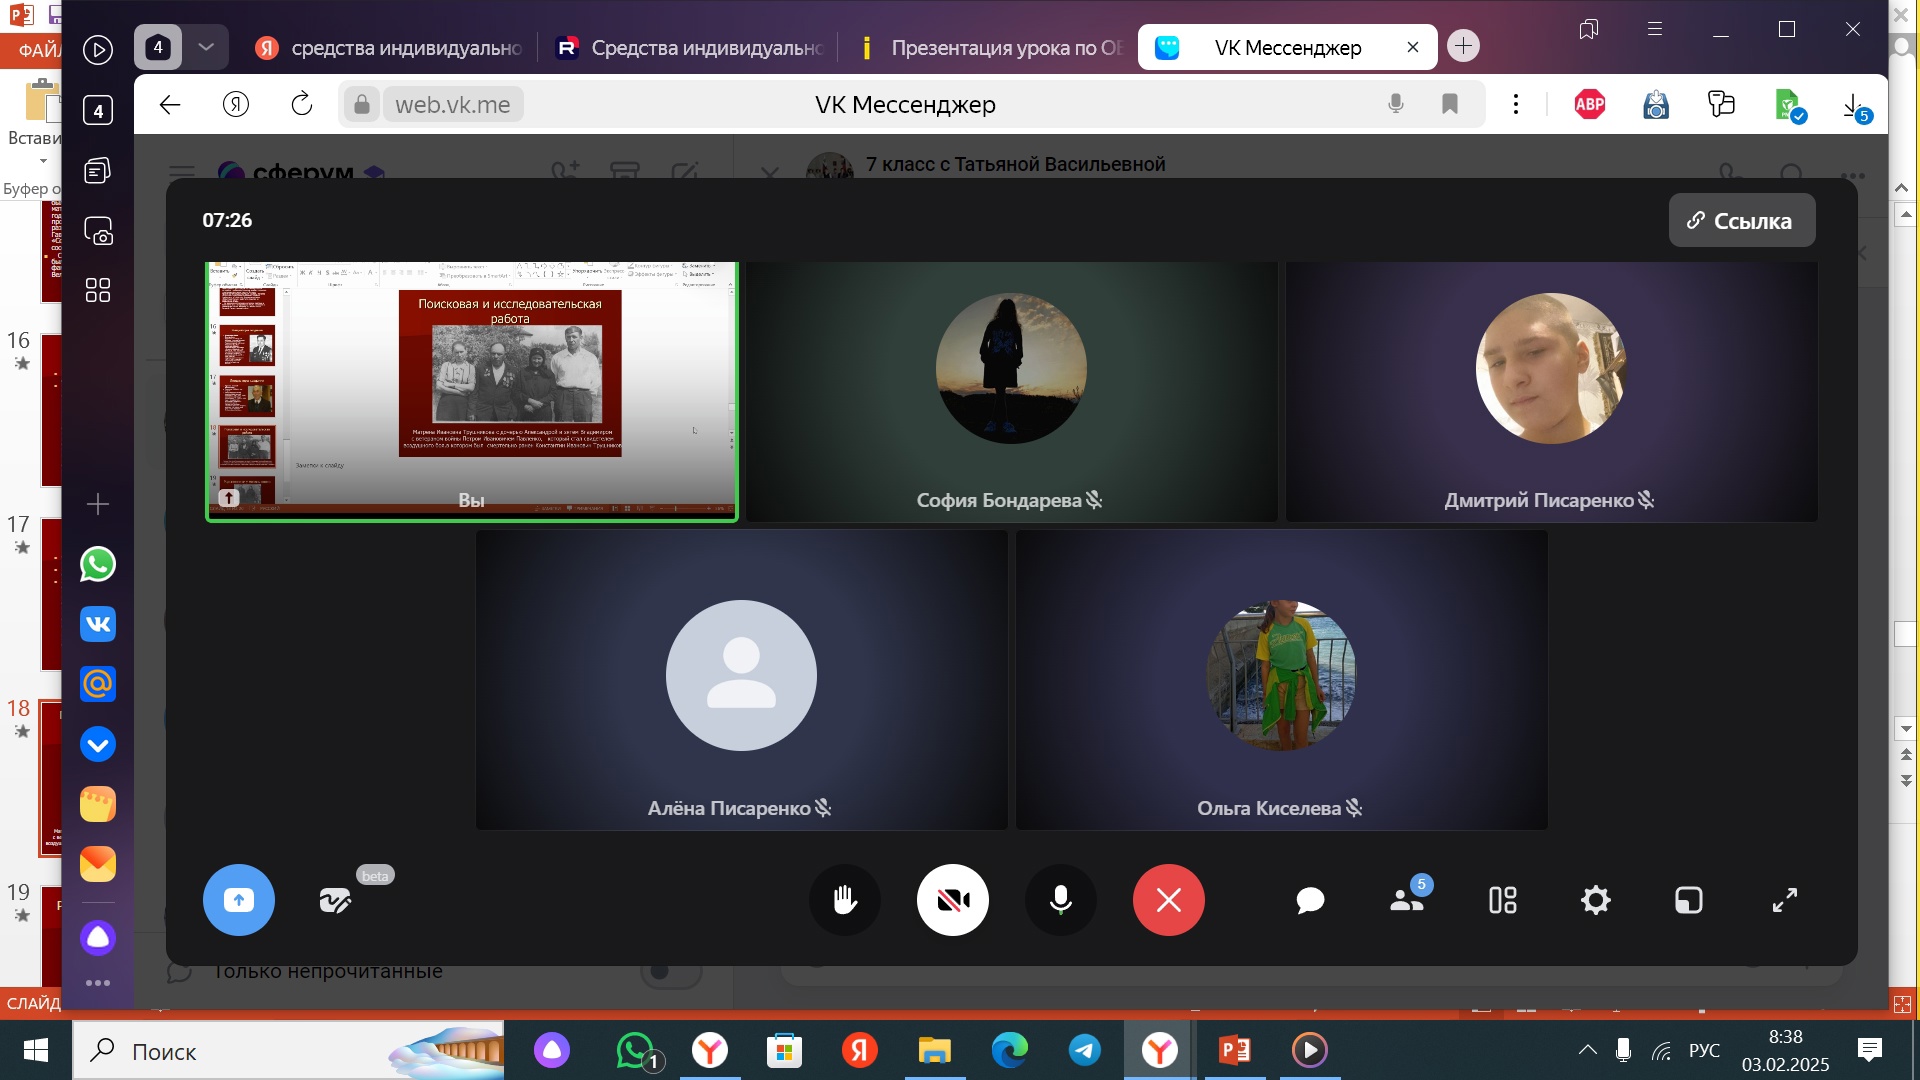Click the web.vk.me address field
Screen dimensions: 1920x1080
(452, 104)
